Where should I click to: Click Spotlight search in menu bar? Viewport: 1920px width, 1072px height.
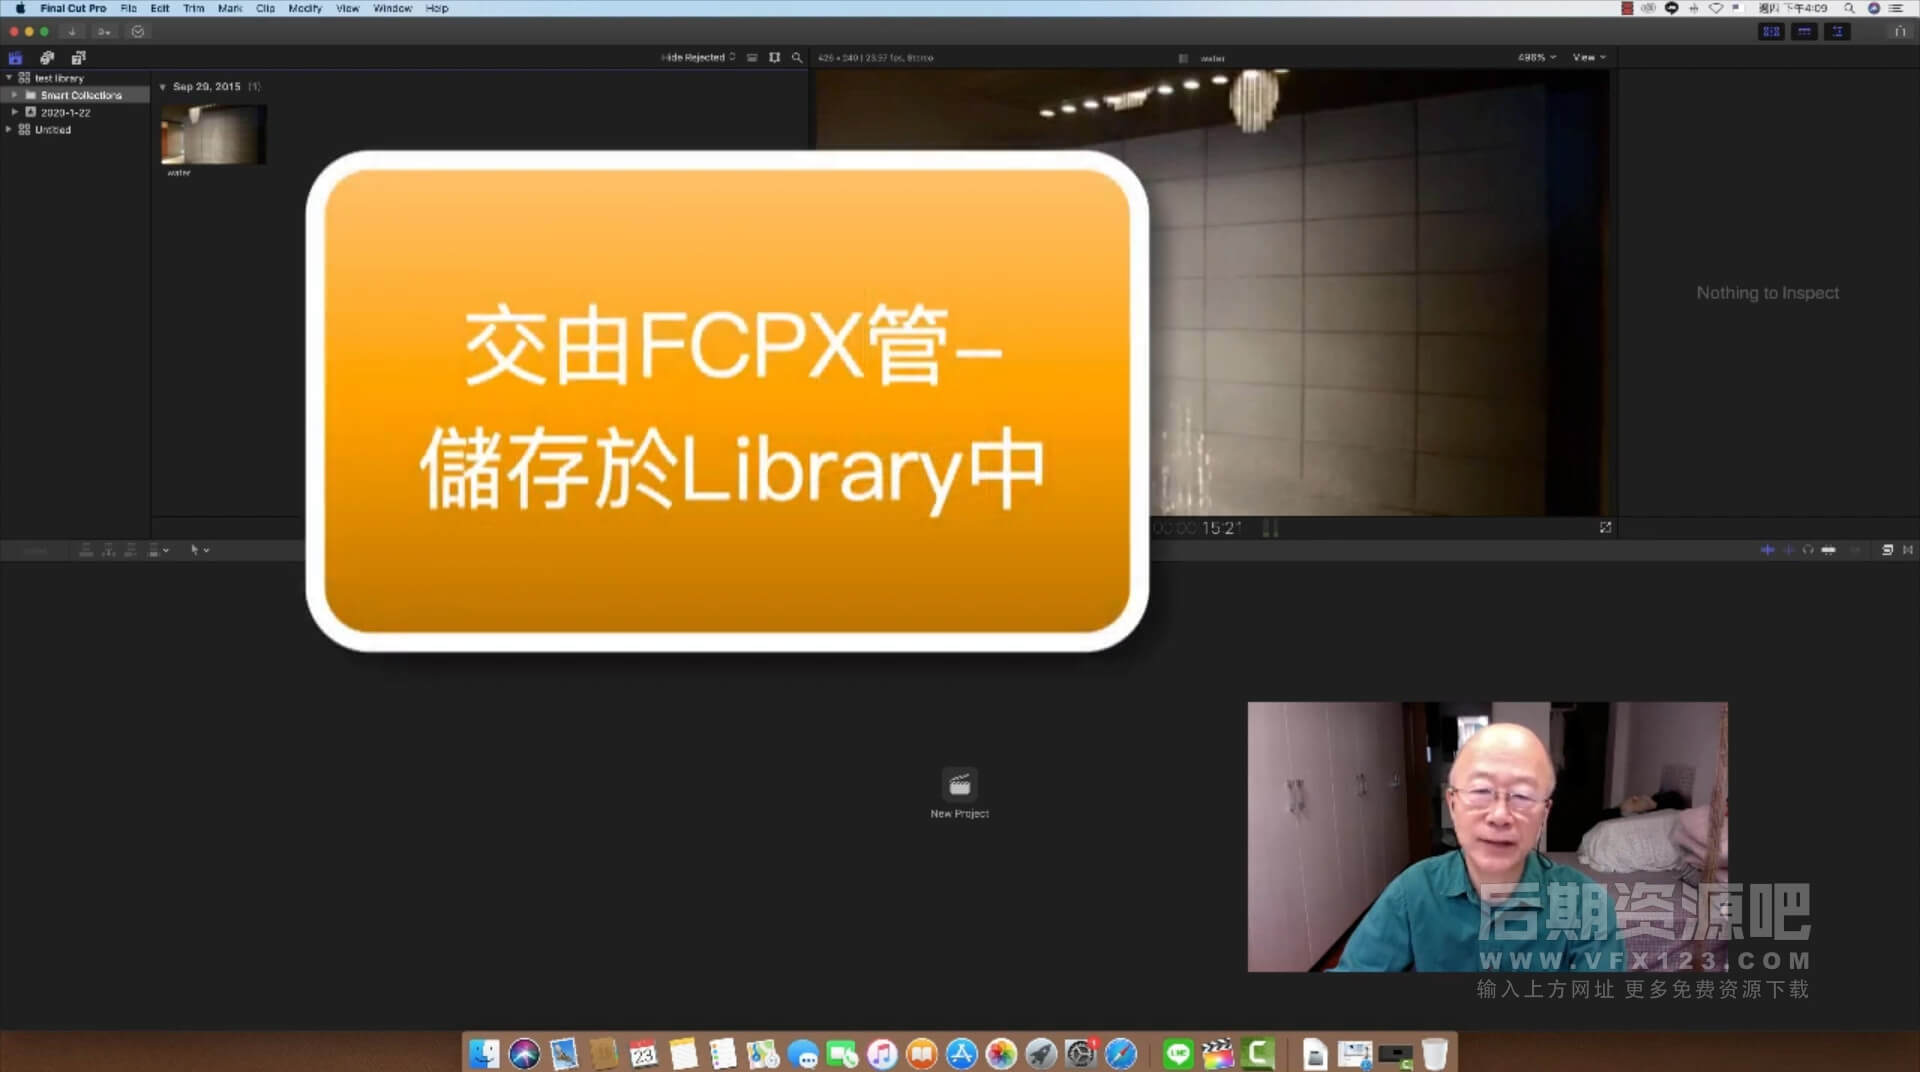[x=1849, y=8]
